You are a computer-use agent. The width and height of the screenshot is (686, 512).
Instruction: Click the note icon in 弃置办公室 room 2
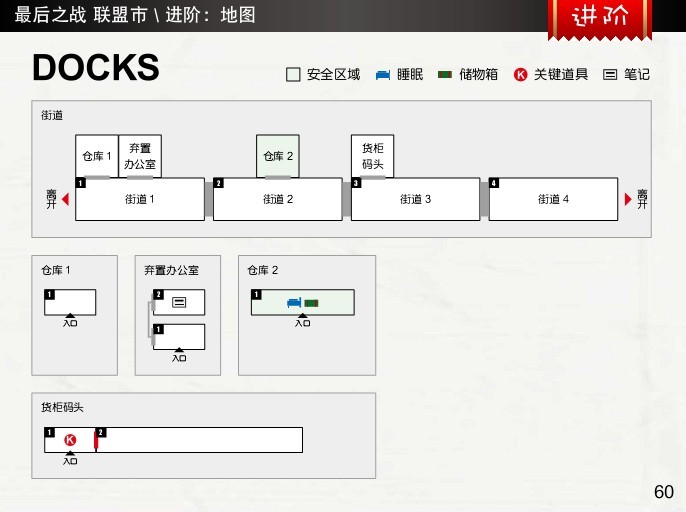coord(179,302)
